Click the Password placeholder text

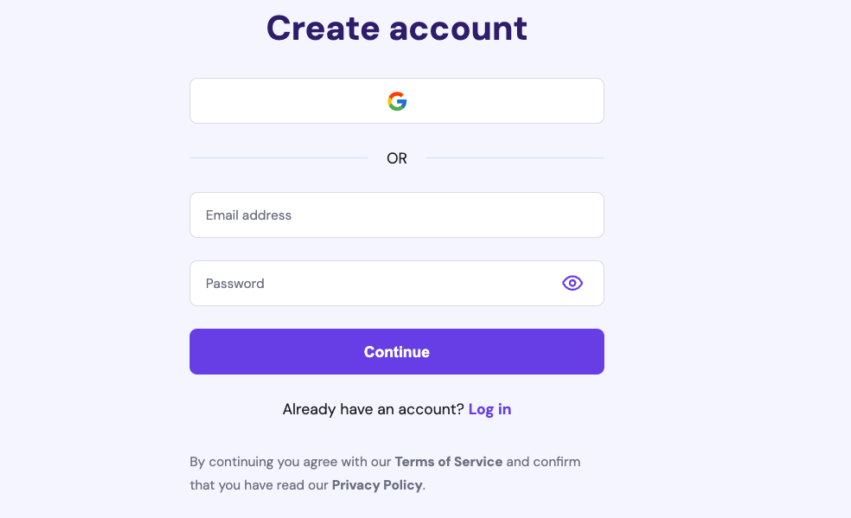pyautogui.click(x=235, y=283)
